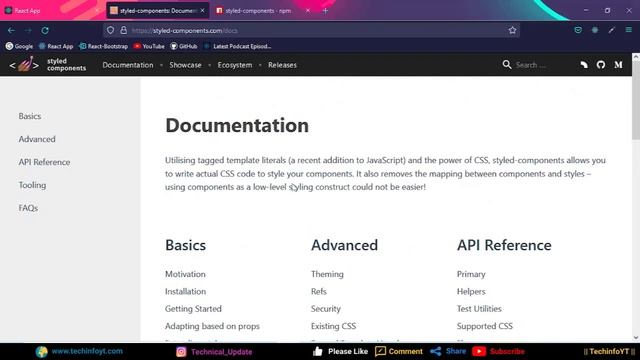Reload the current page
Image resolution: width=640 pixels, height=360 pixels.
point(45,31)
